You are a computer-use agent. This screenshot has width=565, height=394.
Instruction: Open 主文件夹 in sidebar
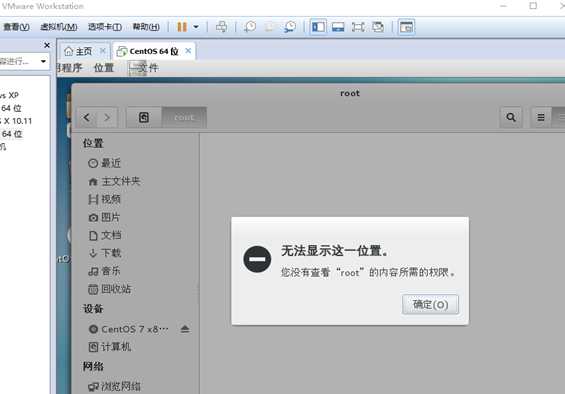pos(114,181)
